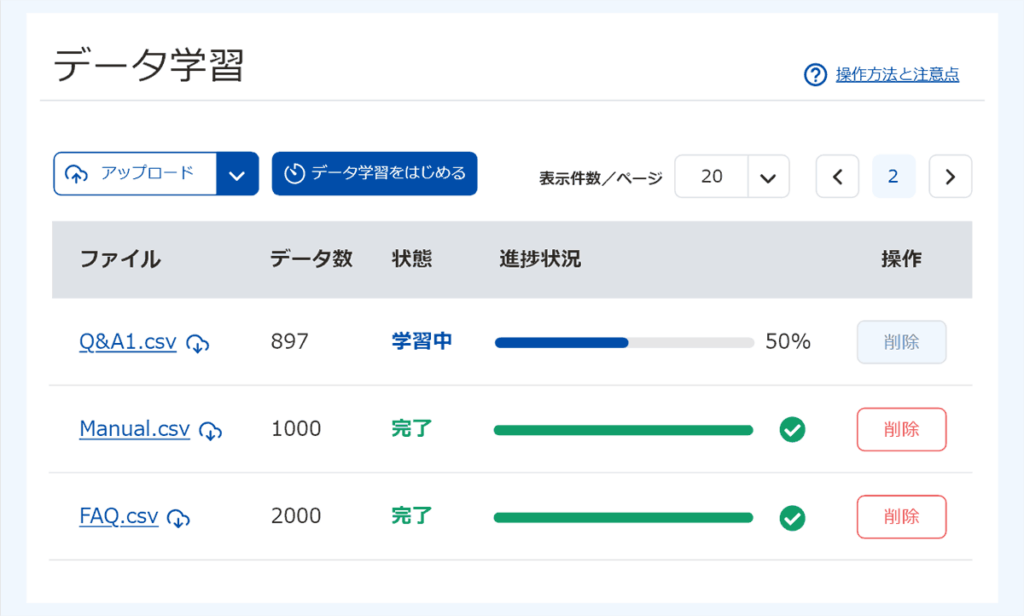Viewport: 1024px width, 616px height.
Task: Click green checkmark icon for Manual.csv
Action: coord(792,430)
